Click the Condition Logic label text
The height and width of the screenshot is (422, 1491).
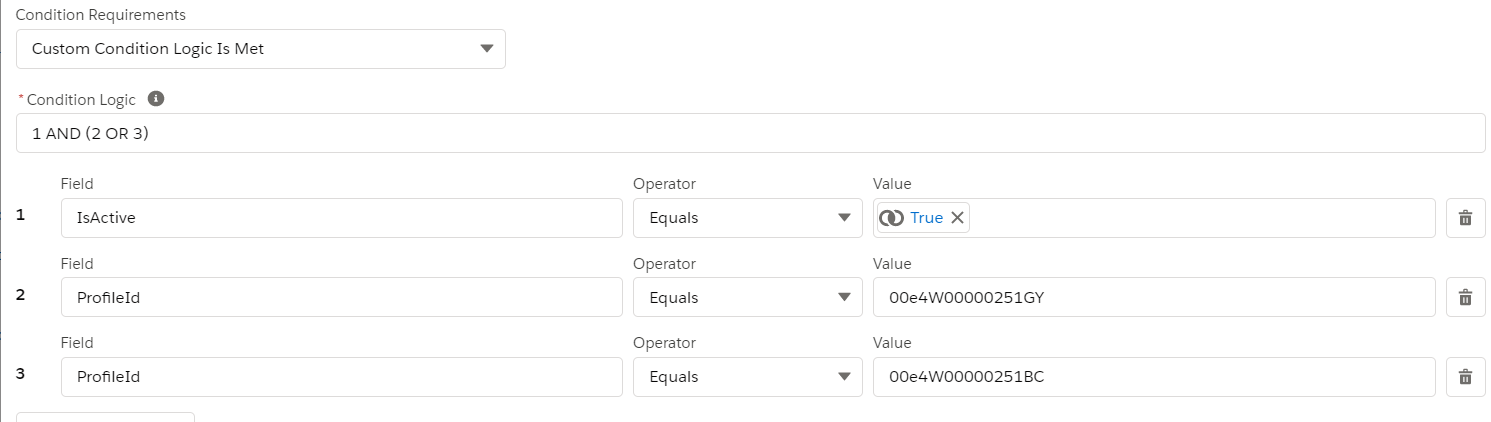coord(81,100)
